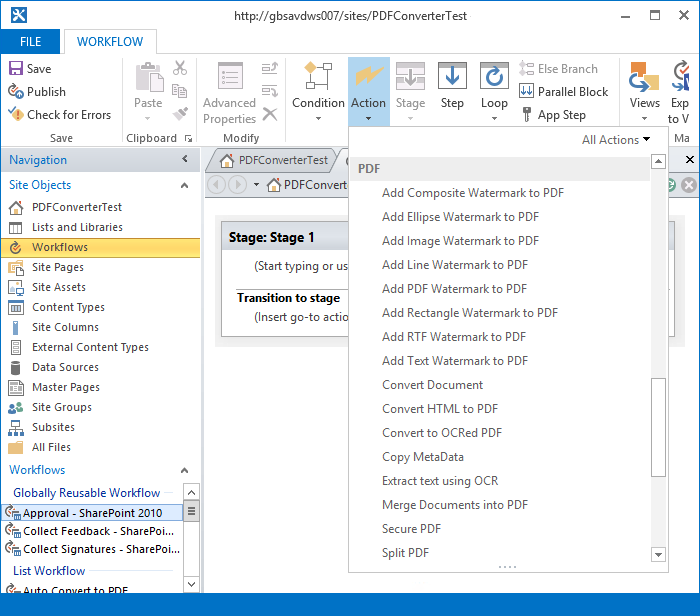Choose Convert HTML to PDF action

pyautogui.click(x=440, y=409)
